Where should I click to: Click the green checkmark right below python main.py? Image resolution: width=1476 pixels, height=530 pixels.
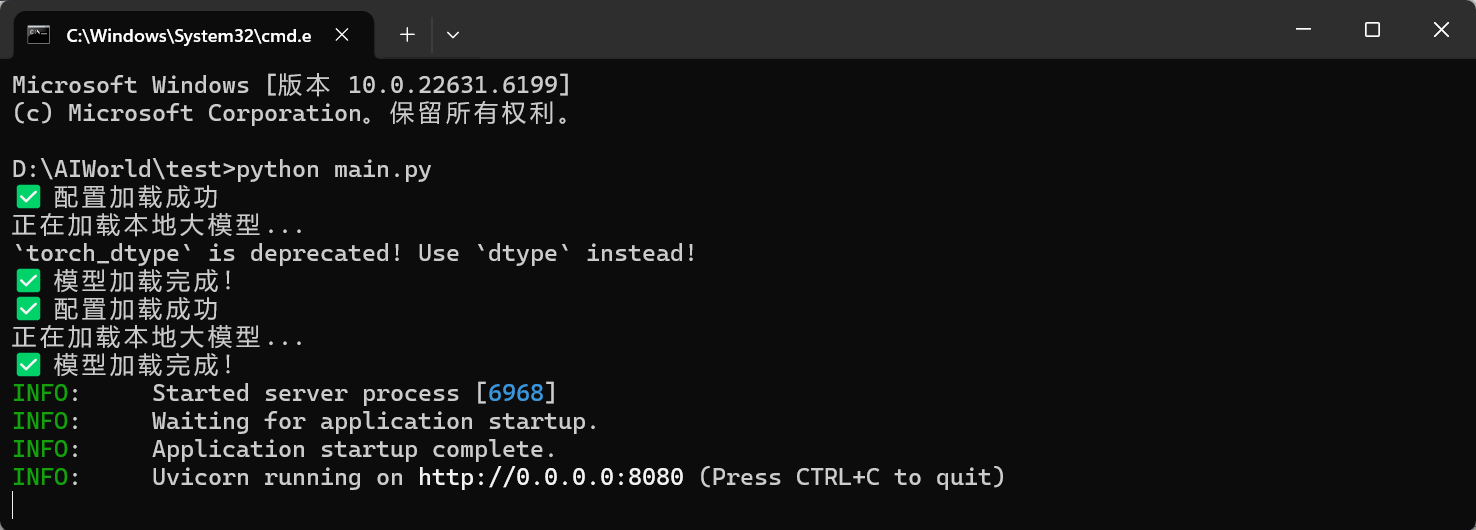pyautogui.click(x=28, y=197)
